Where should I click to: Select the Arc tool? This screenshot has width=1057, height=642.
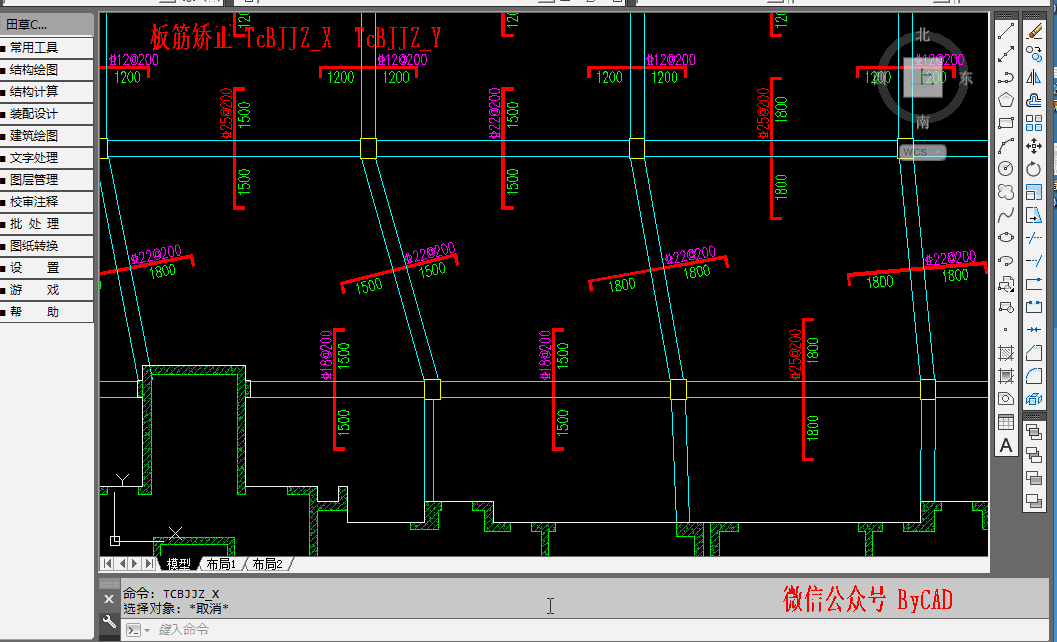[x=1006, y=146]
